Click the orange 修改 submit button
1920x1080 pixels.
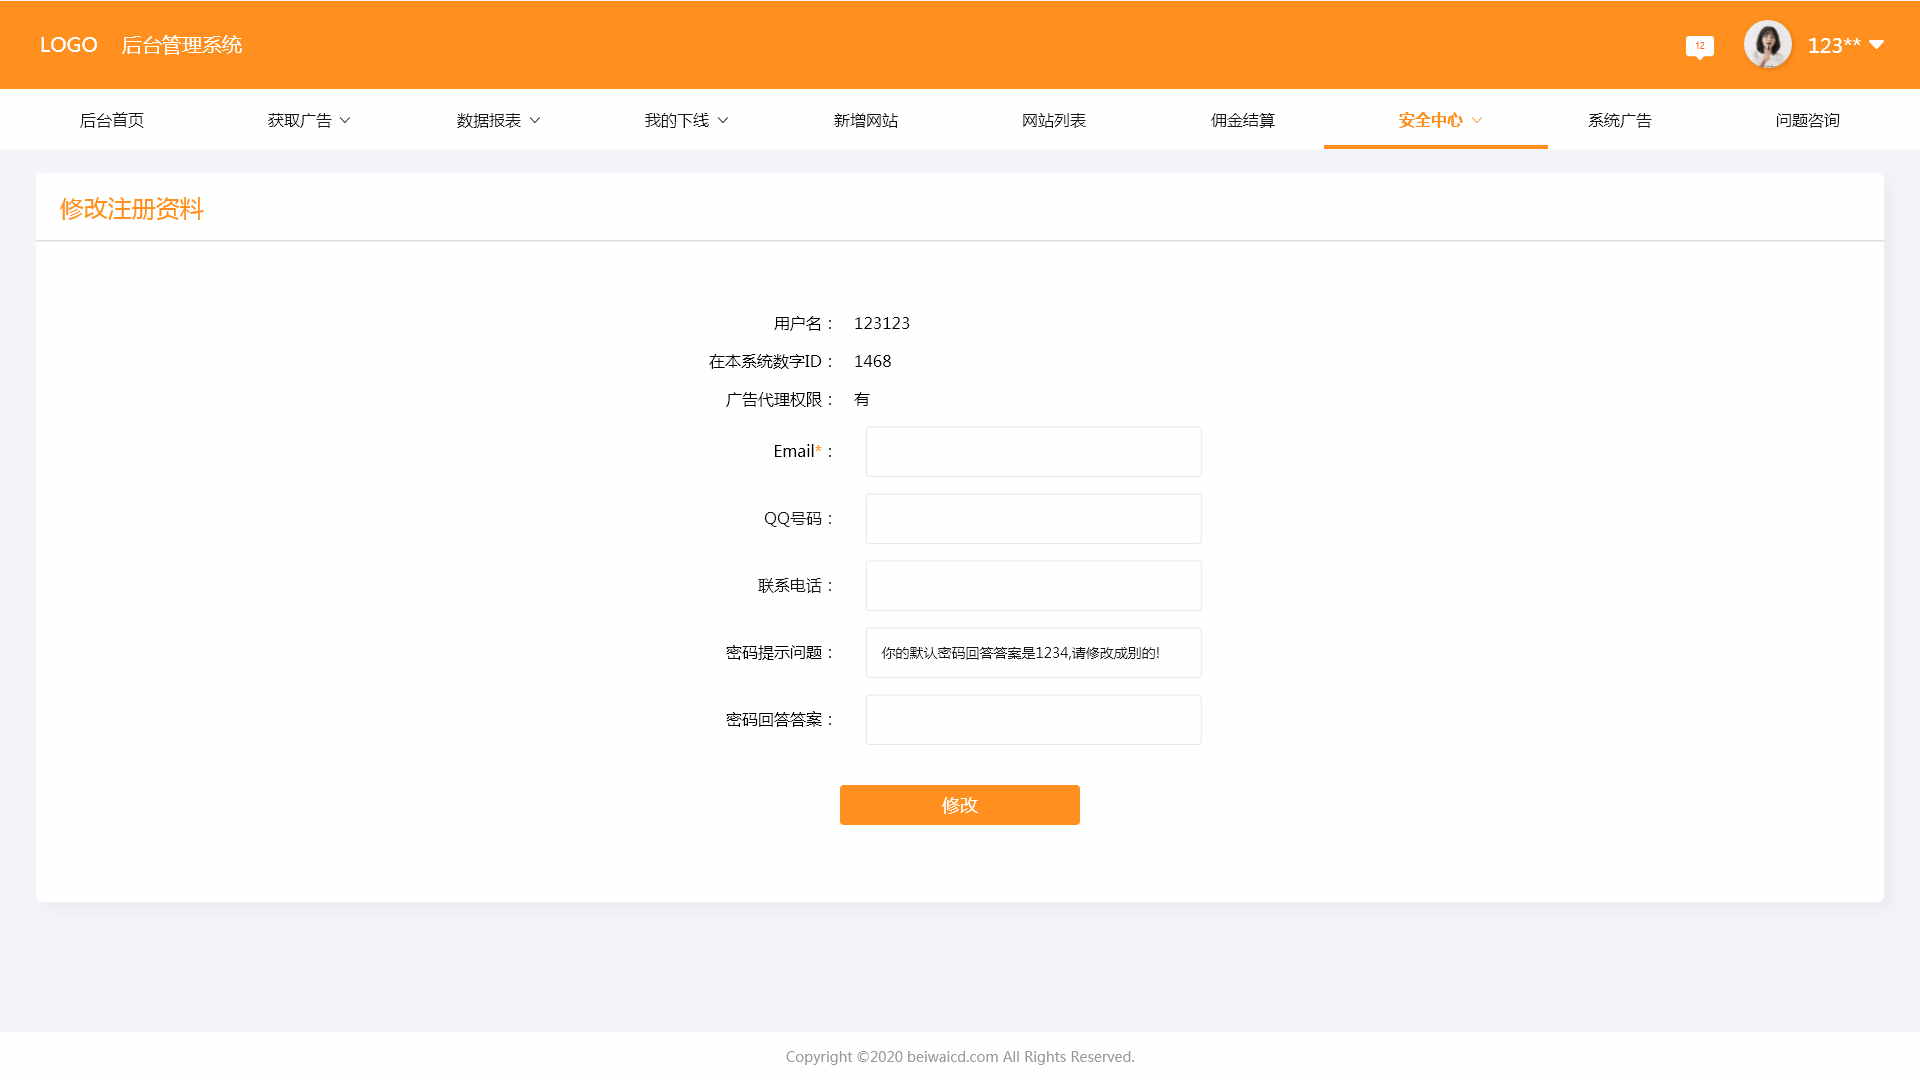point(959,805)
